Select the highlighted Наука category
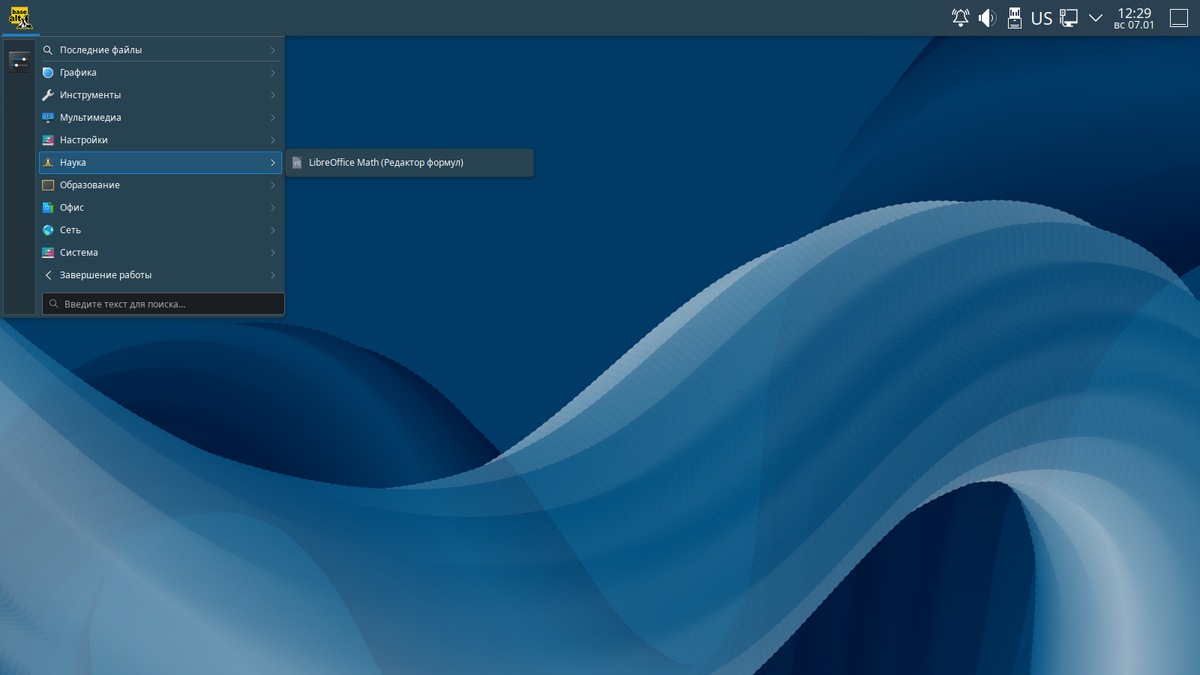This screenshot has width=1200, height=675. tap(160, 162)
